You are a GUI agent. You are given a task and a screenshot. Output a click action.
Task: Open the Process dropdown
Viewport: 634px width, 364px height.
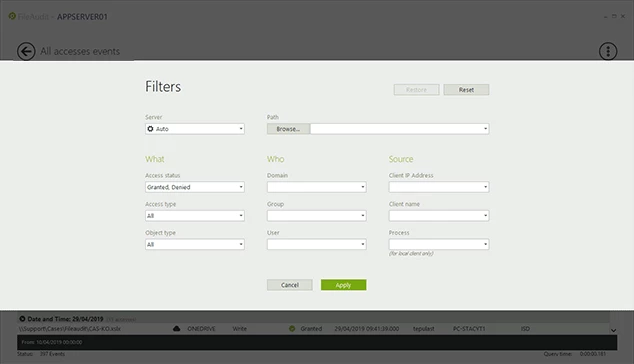pyautogui.click(x=439, y=244)
